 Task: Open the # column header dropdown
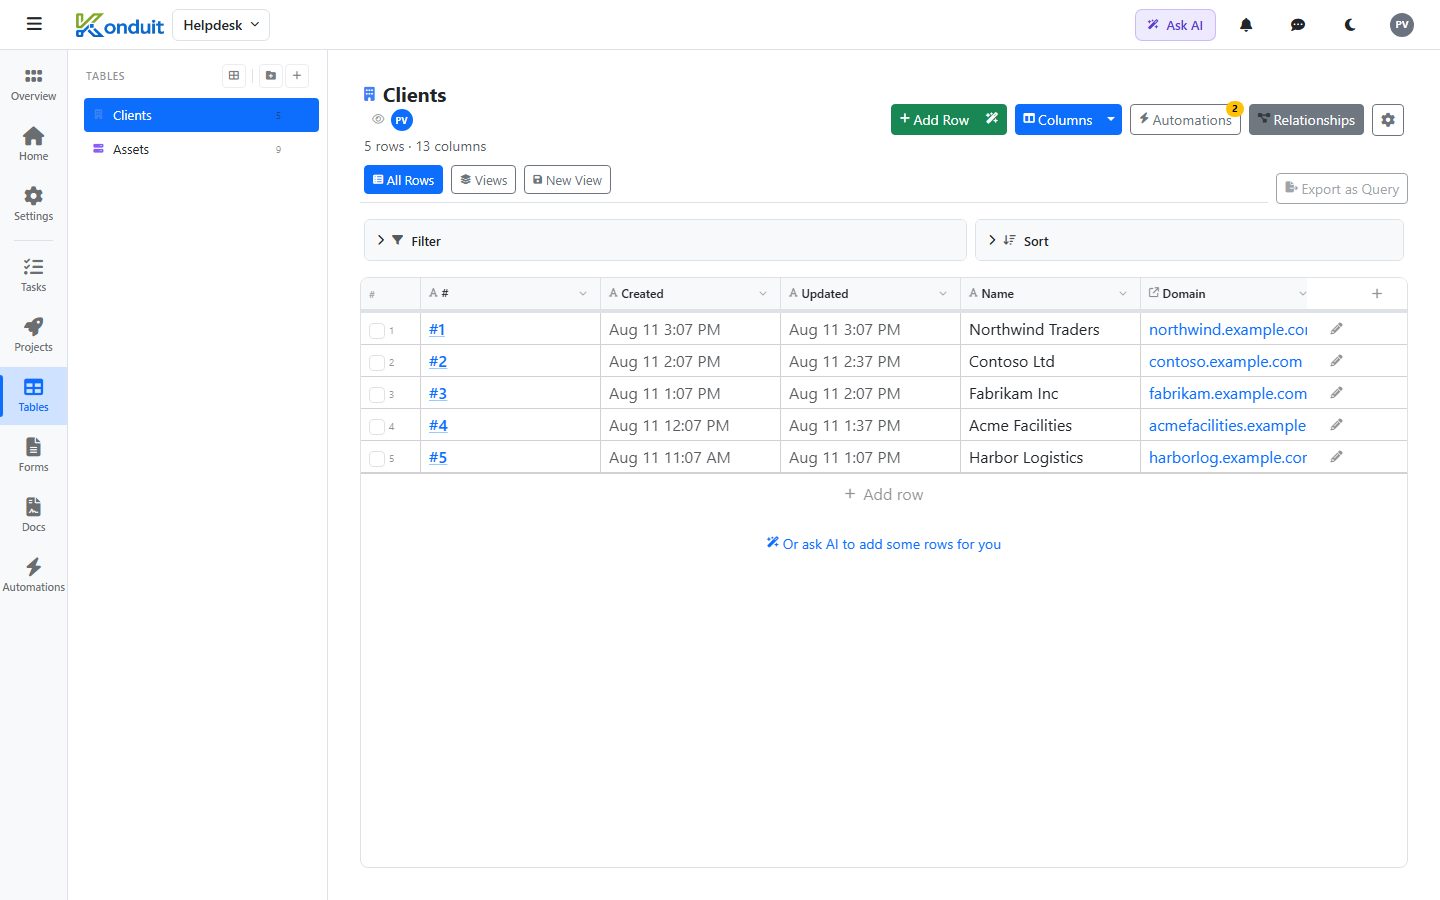tap(583, 293)
